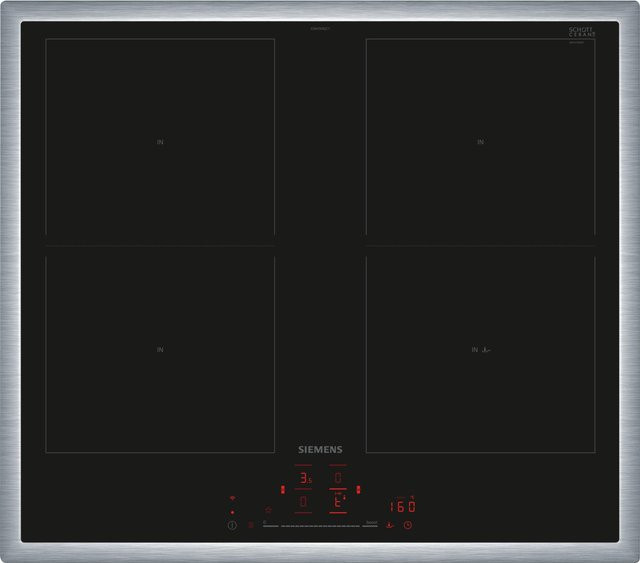
Task: Tap the hood control fan icon
Action: [x=268, y=510]
